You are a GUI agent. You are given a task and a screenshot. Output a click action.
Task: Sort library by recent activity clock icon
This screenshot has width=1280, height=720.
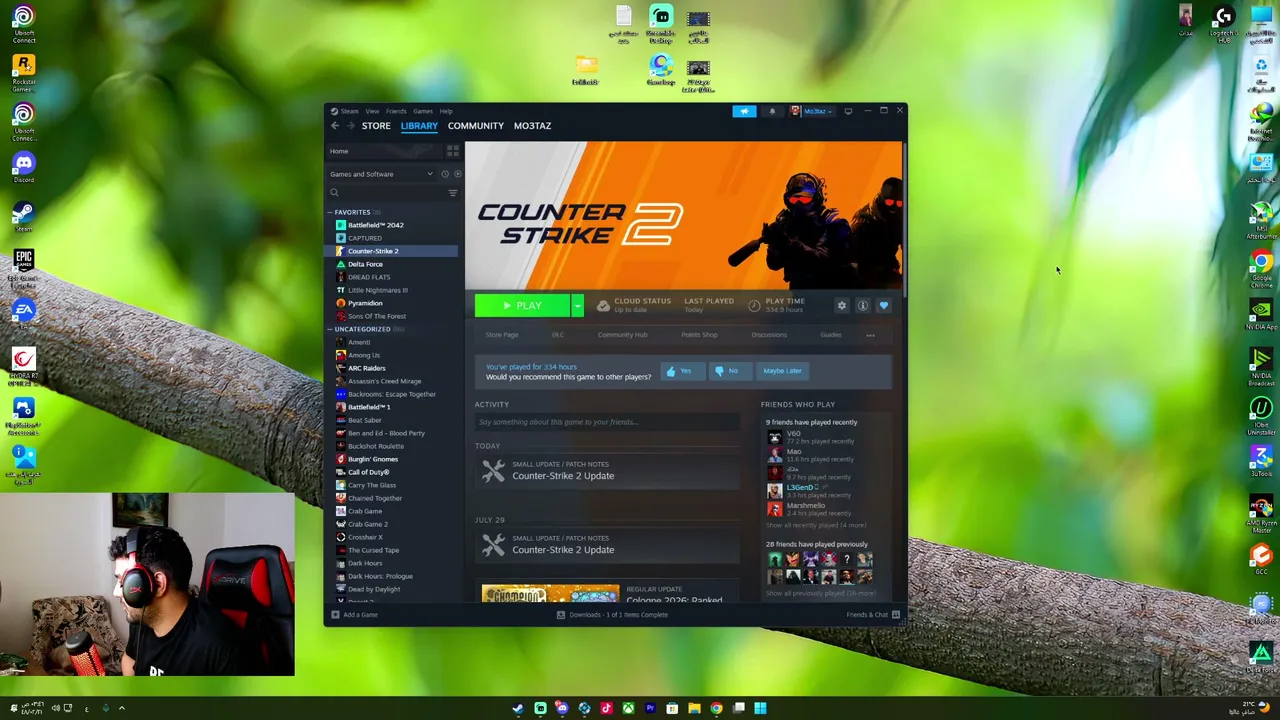click(445, 174)
